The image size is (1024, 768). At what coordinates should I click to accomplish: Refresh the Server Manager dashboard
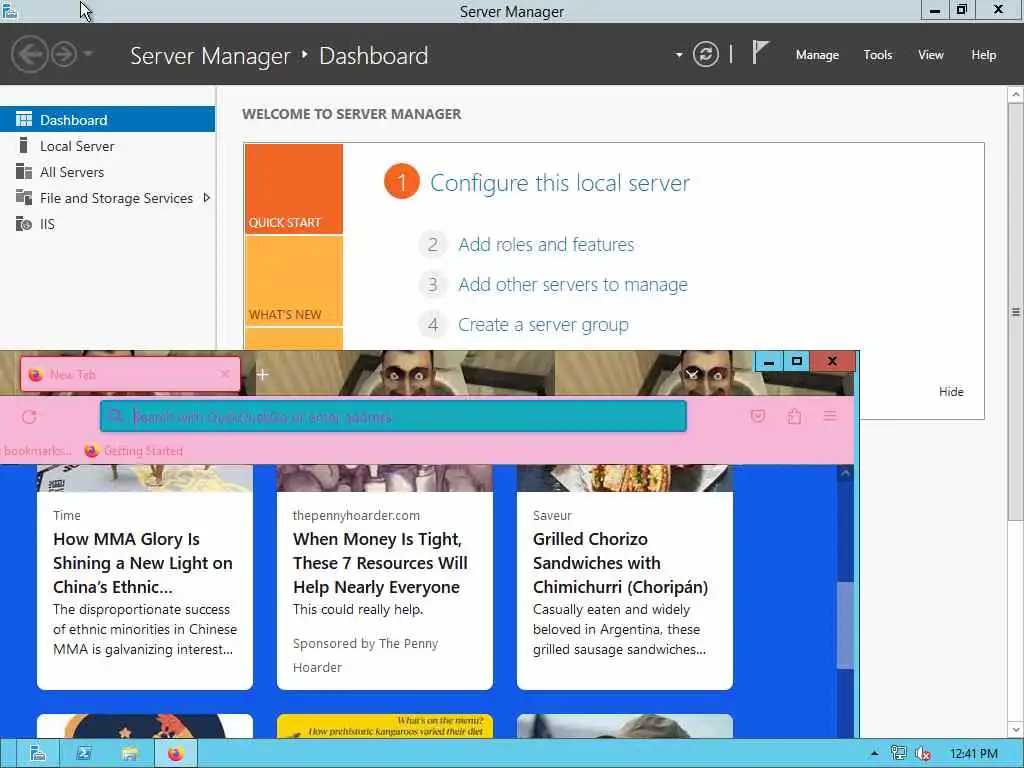coord(705,54)
